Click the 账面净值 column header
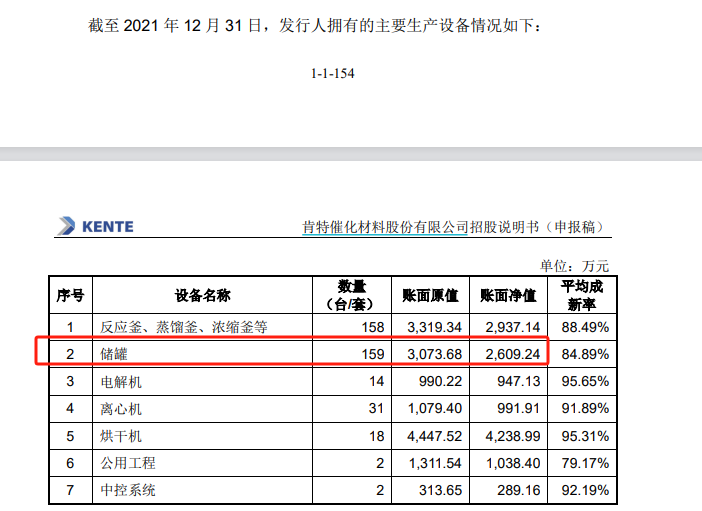This screenshot has height=511, width=702. coord(509,295)
